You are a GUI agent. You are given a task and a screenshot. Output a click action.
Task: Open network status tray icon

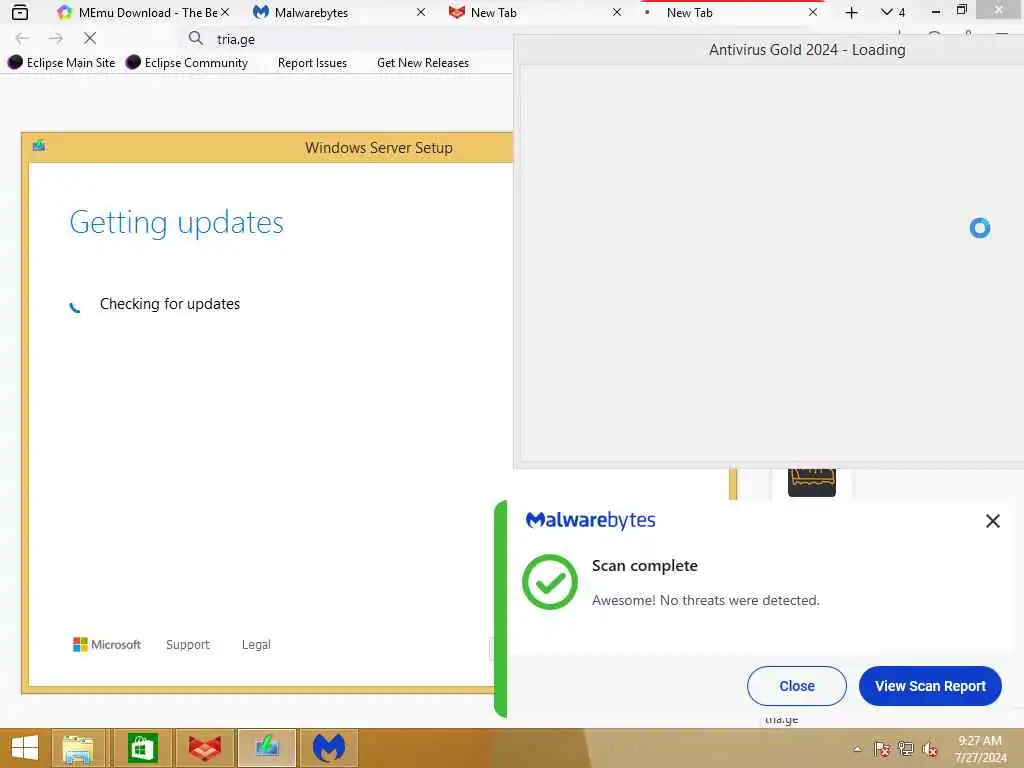point(906,749)
